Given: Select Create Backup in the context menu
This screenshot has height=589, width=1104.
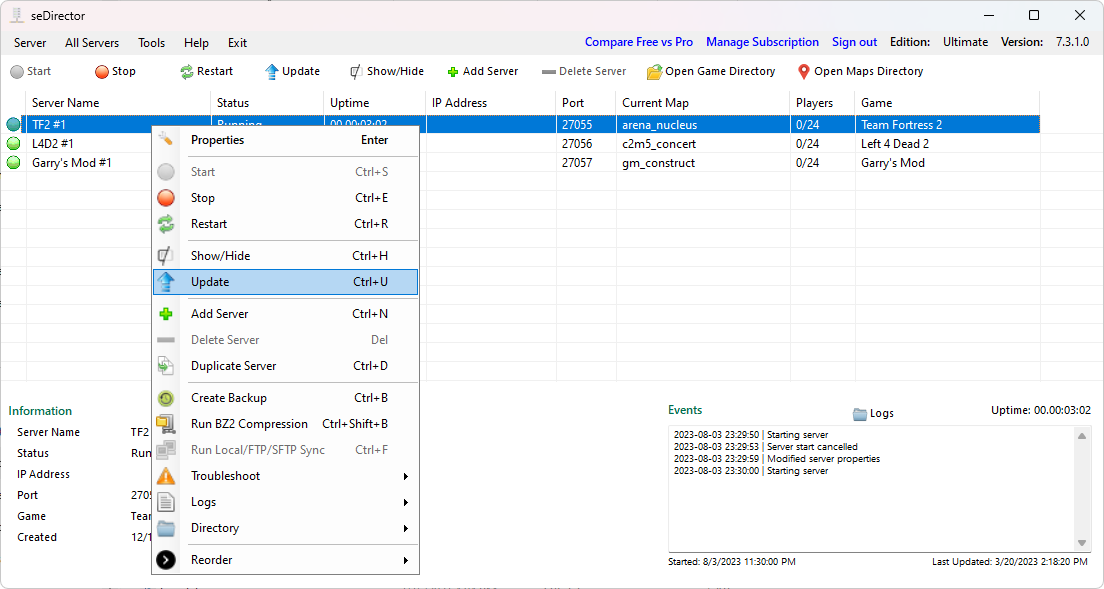Looking at the screenshot, I should (228, 398).
